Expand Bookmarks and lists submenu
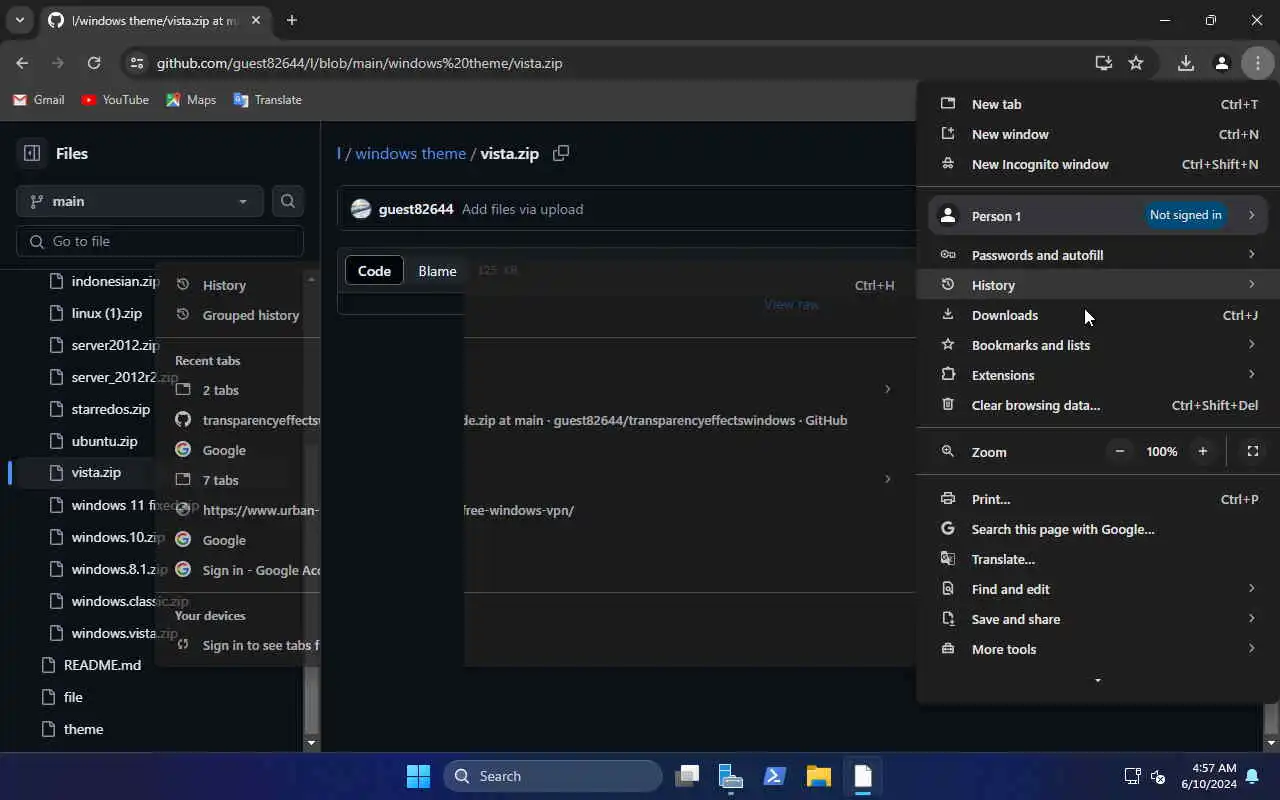The height and width of the screenshot is (800, 1280). tap(1098, 345)
